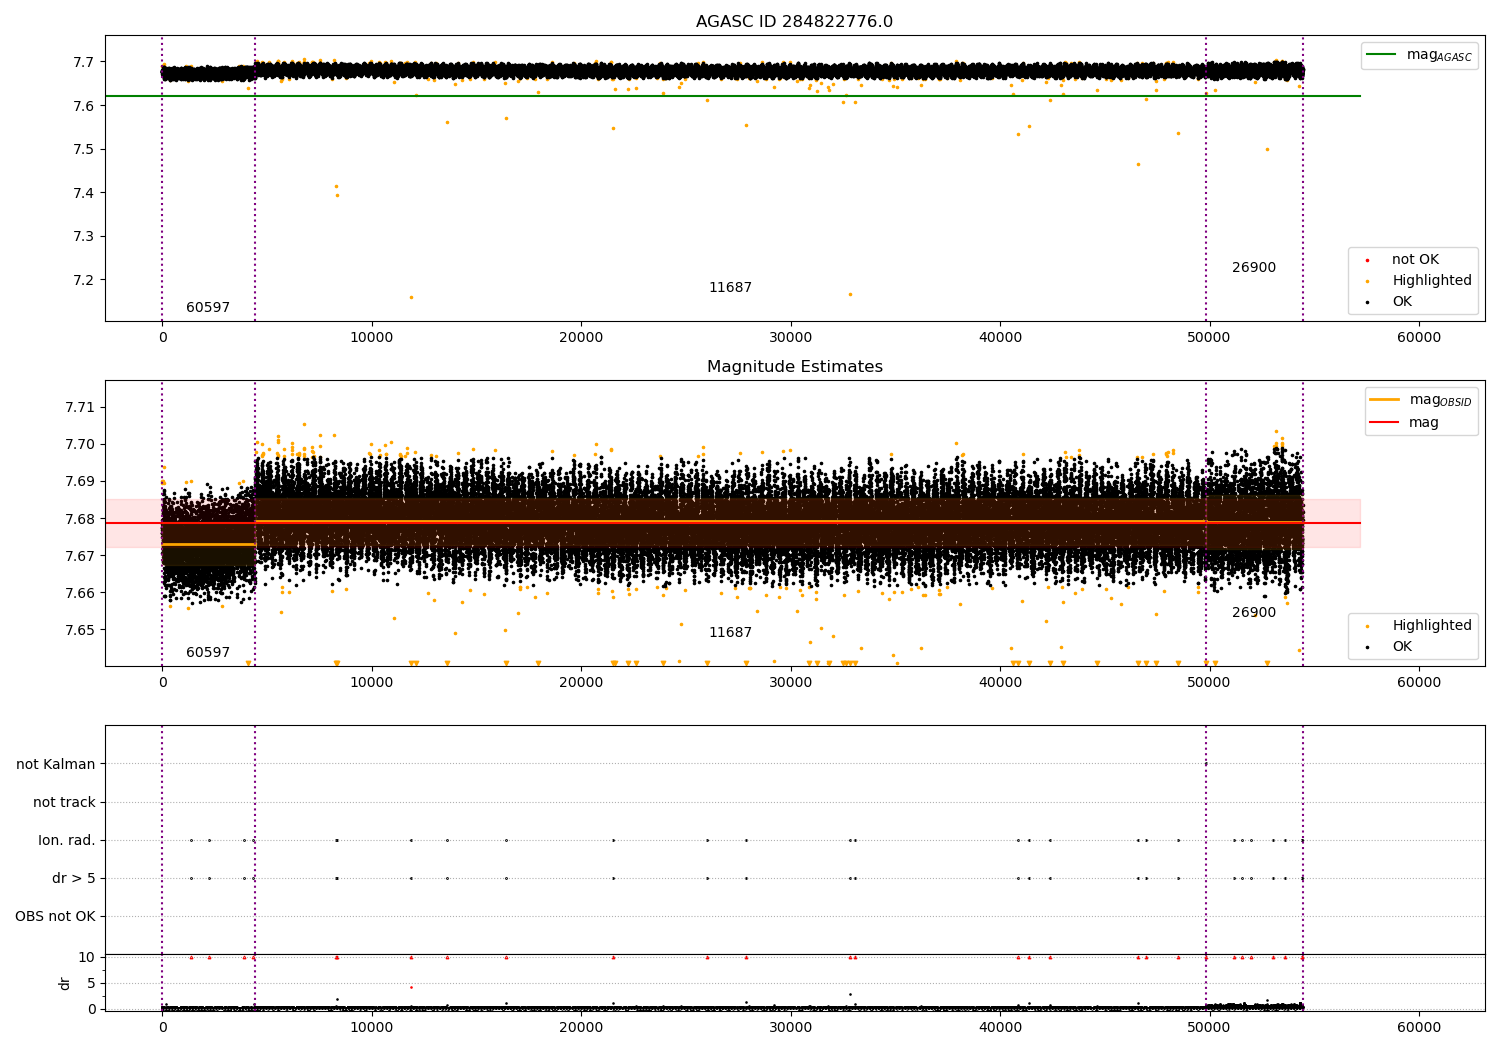Click obsid label 26900 in Magnitude Estimates plot
The width and height of the screenshot is (1500, 1050).
click(x=1254, y=613)
